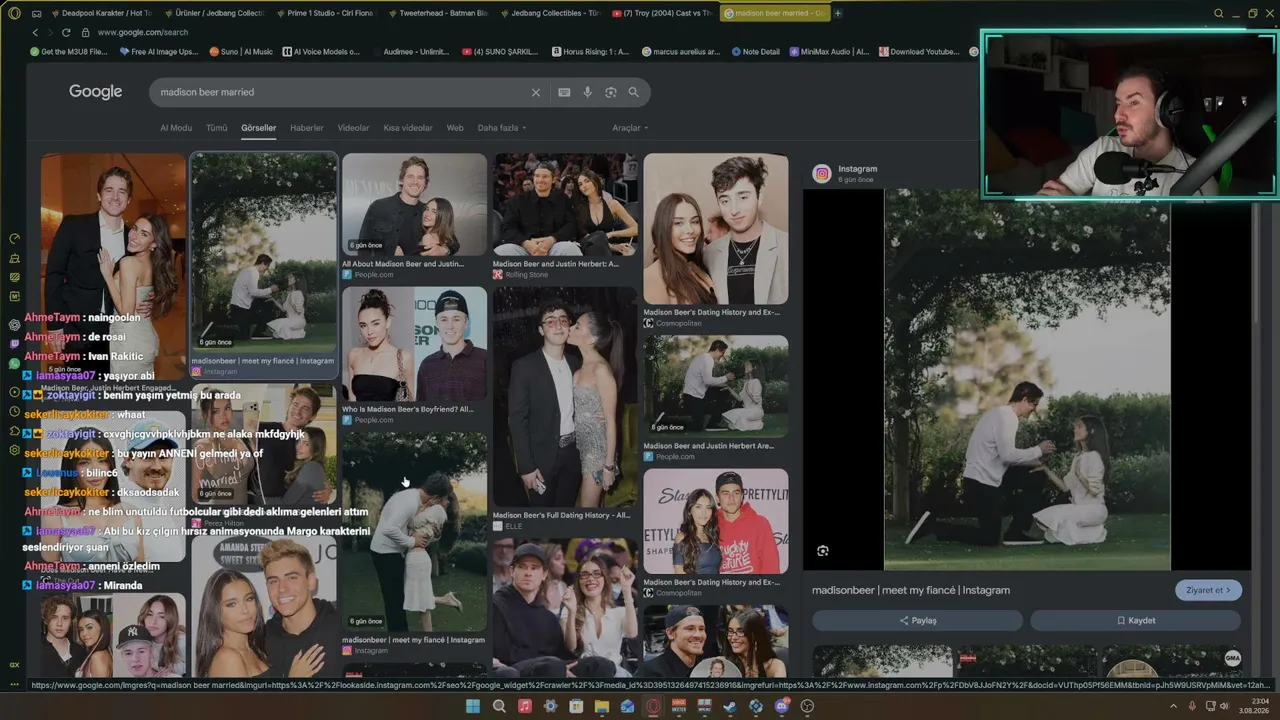Navigate back in the browser
Image resolution: width=1280 pixels, height=720 pixels.
point(36,32)
